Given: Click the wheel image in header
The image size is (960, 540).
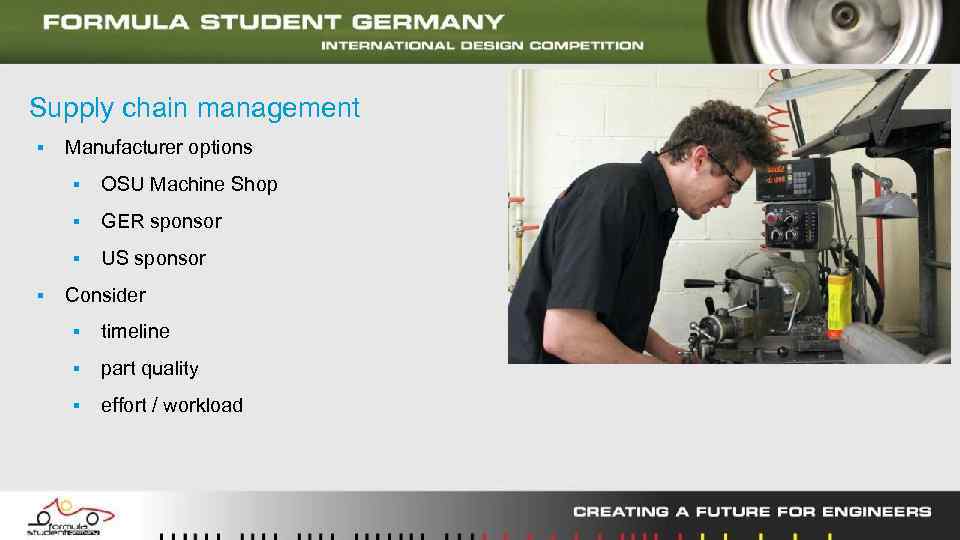Looking at the screenshot, I should (x=833, y=31).
